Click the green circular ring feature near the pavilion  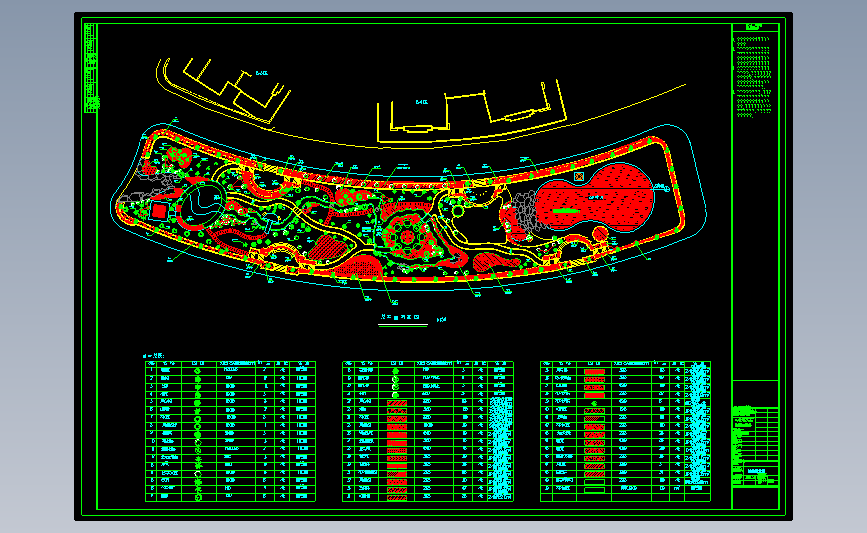click(202, 203)
